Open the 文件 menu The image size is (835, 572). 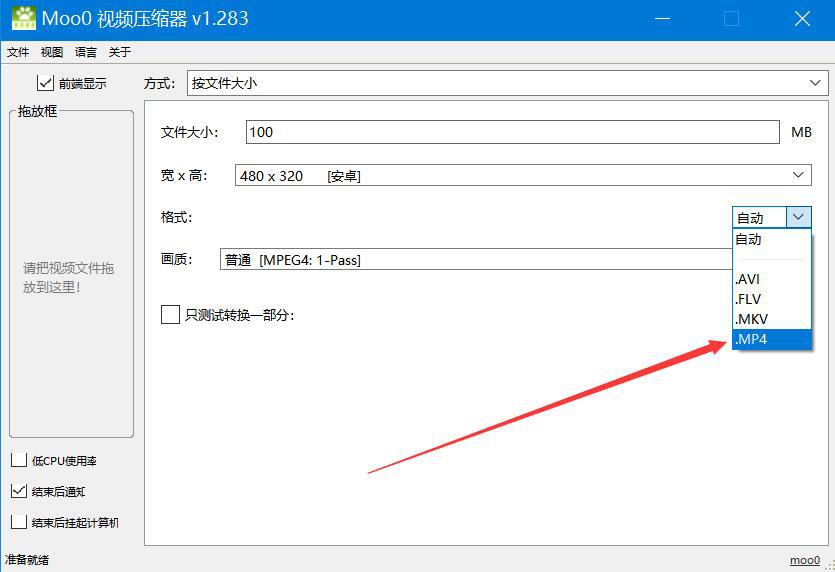[18, 52]
